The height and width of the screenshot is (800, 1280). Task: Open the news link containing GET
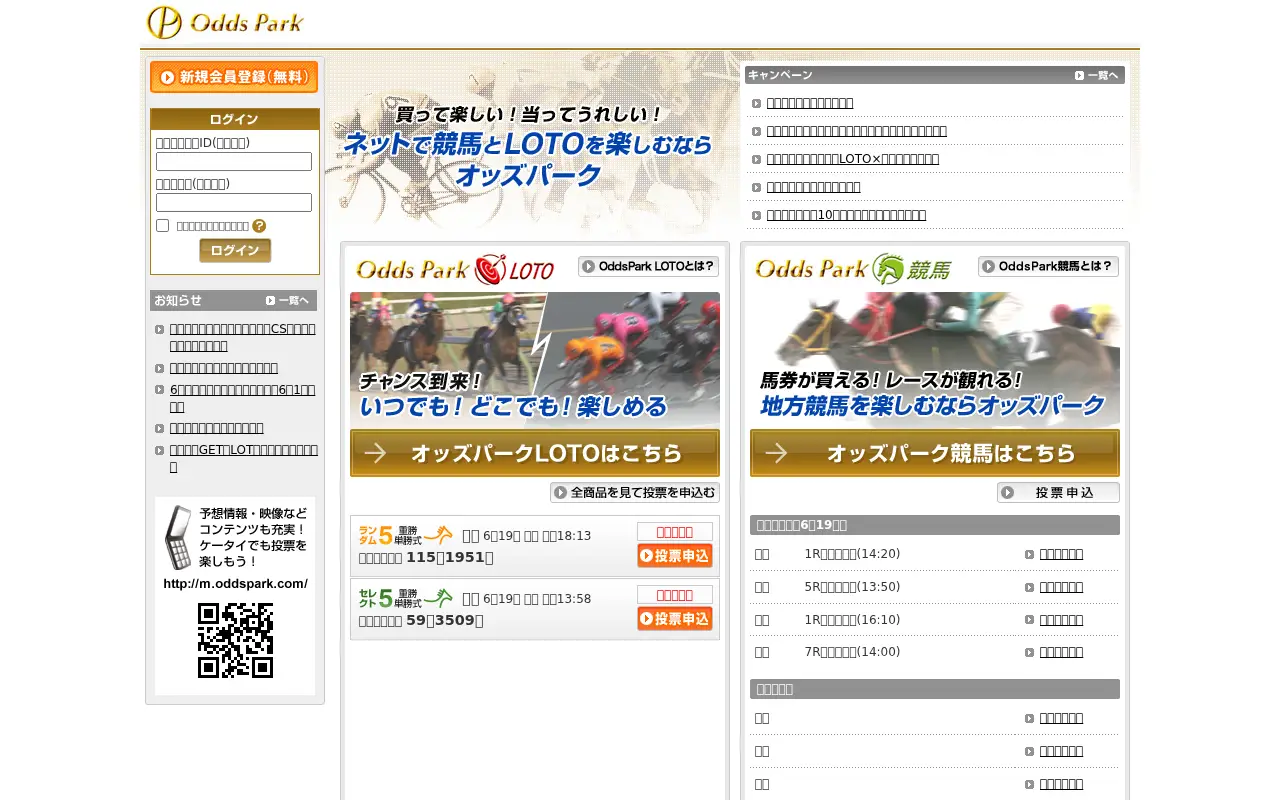[x=244, y=458]
